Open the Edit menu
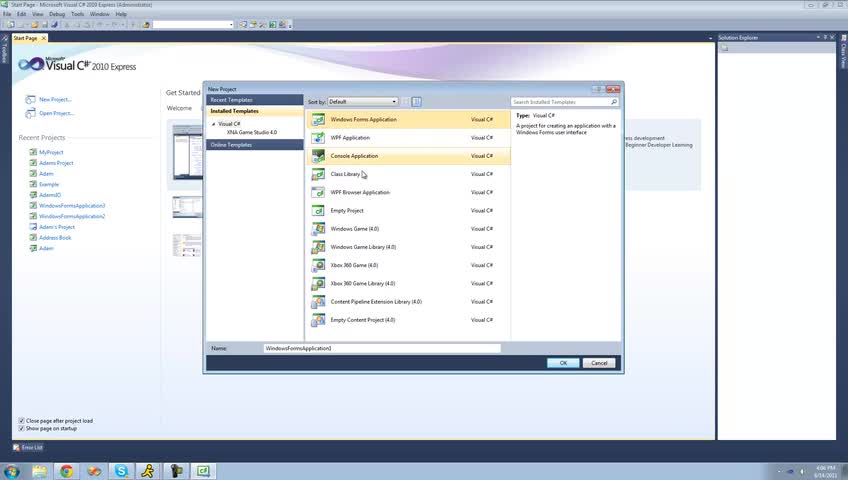848x480 pixels. tap(22, 14)
